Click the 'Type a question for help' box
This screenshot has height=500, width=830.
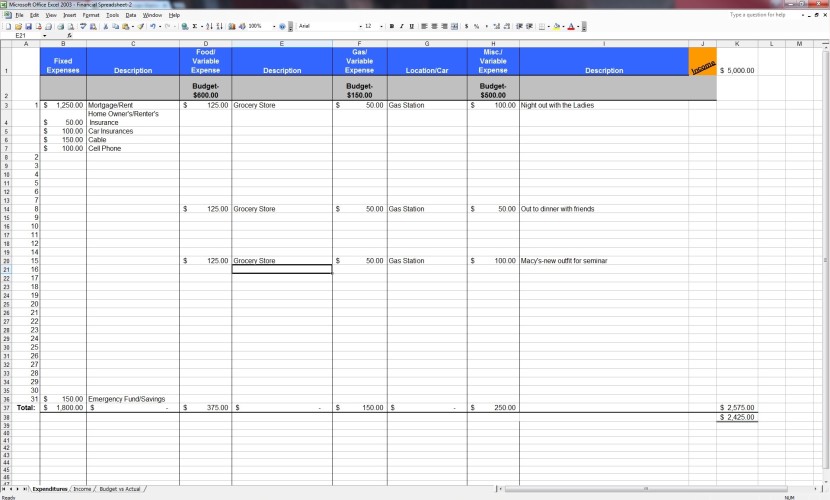point(762,15)
